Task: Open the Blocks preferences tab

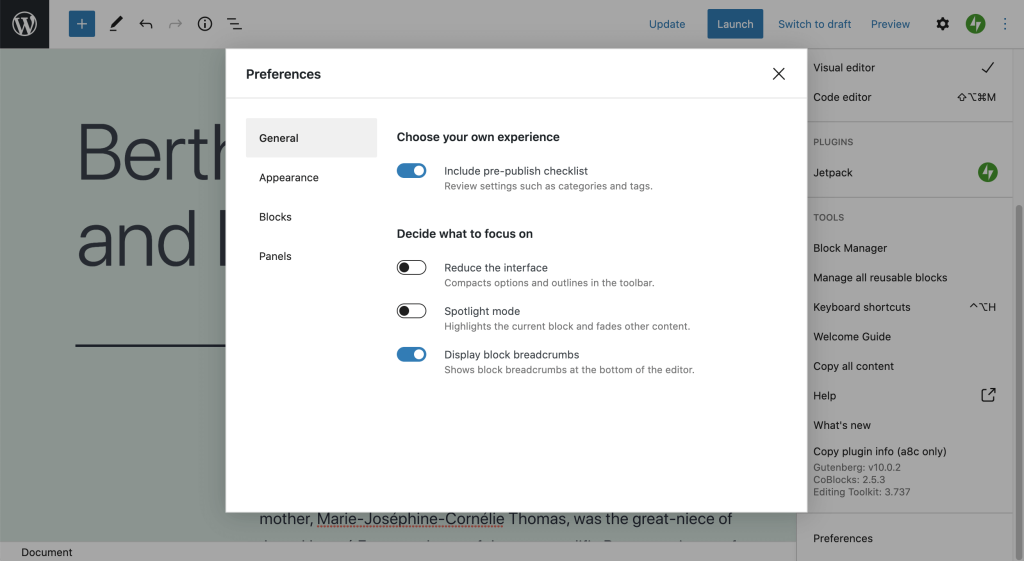Action: pos(276,217)
